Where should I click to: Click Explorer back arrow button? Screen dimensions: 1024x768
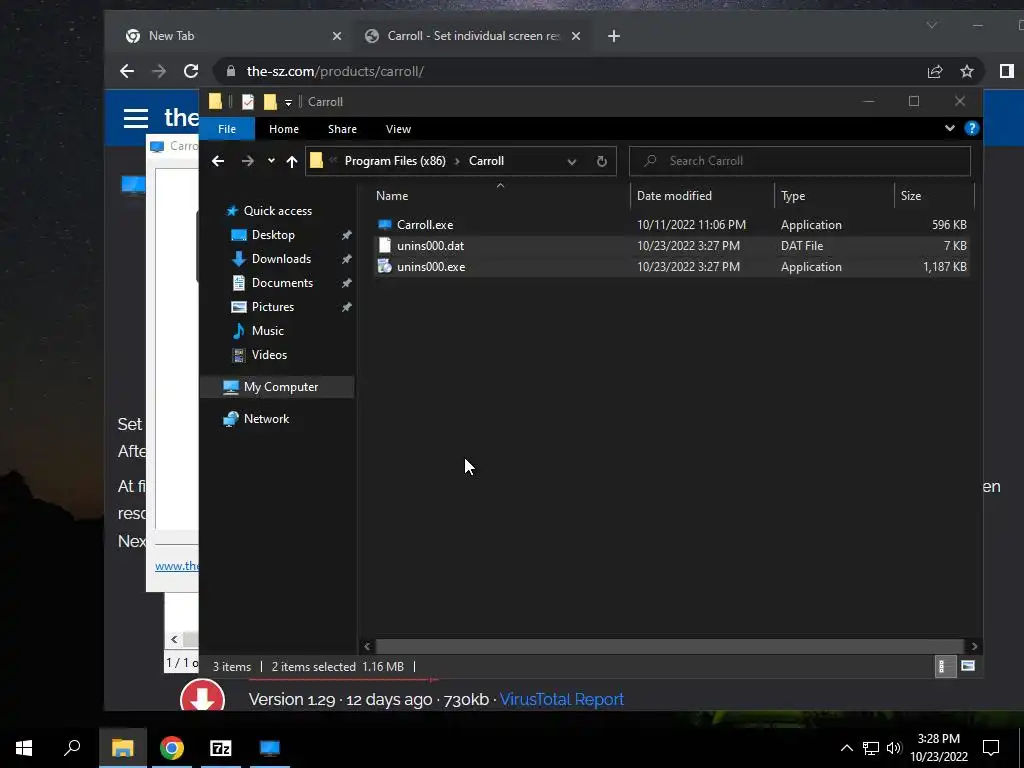coord(218,161)
